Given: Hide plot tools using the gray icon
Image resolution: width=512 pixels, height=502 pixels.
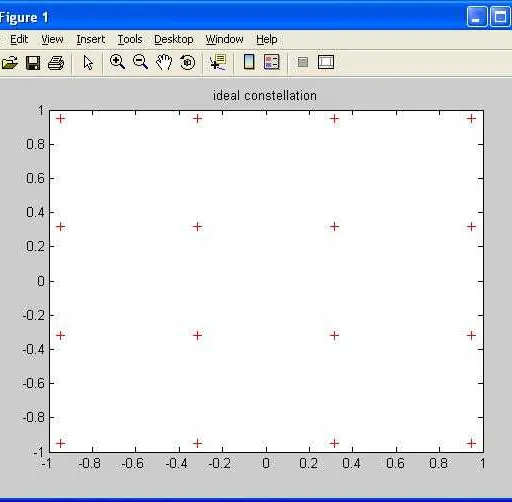Looking at the screenshot, I should 303,62.
